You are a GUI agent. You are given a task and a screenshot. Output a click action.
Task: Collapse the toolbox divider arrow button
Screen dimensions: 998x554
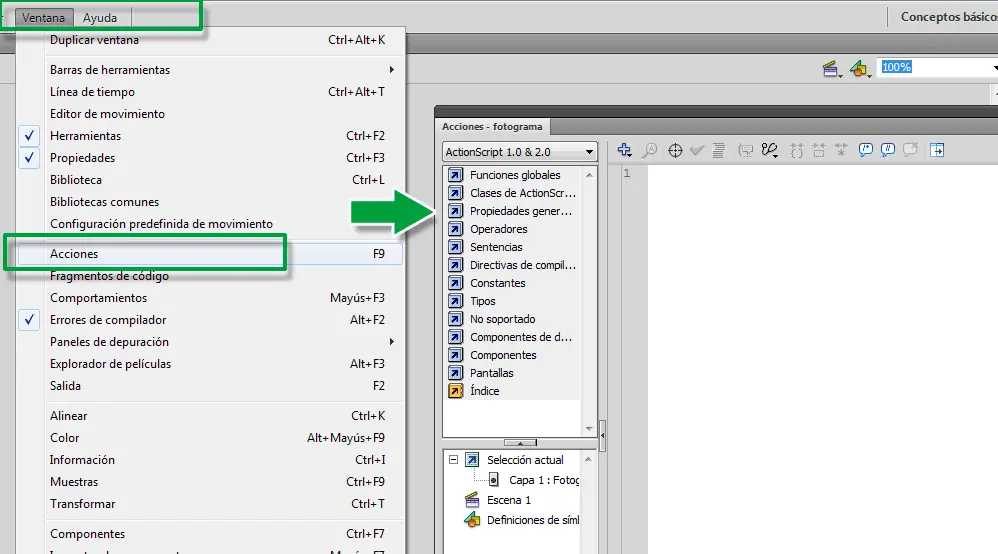[x=520, y=443]
